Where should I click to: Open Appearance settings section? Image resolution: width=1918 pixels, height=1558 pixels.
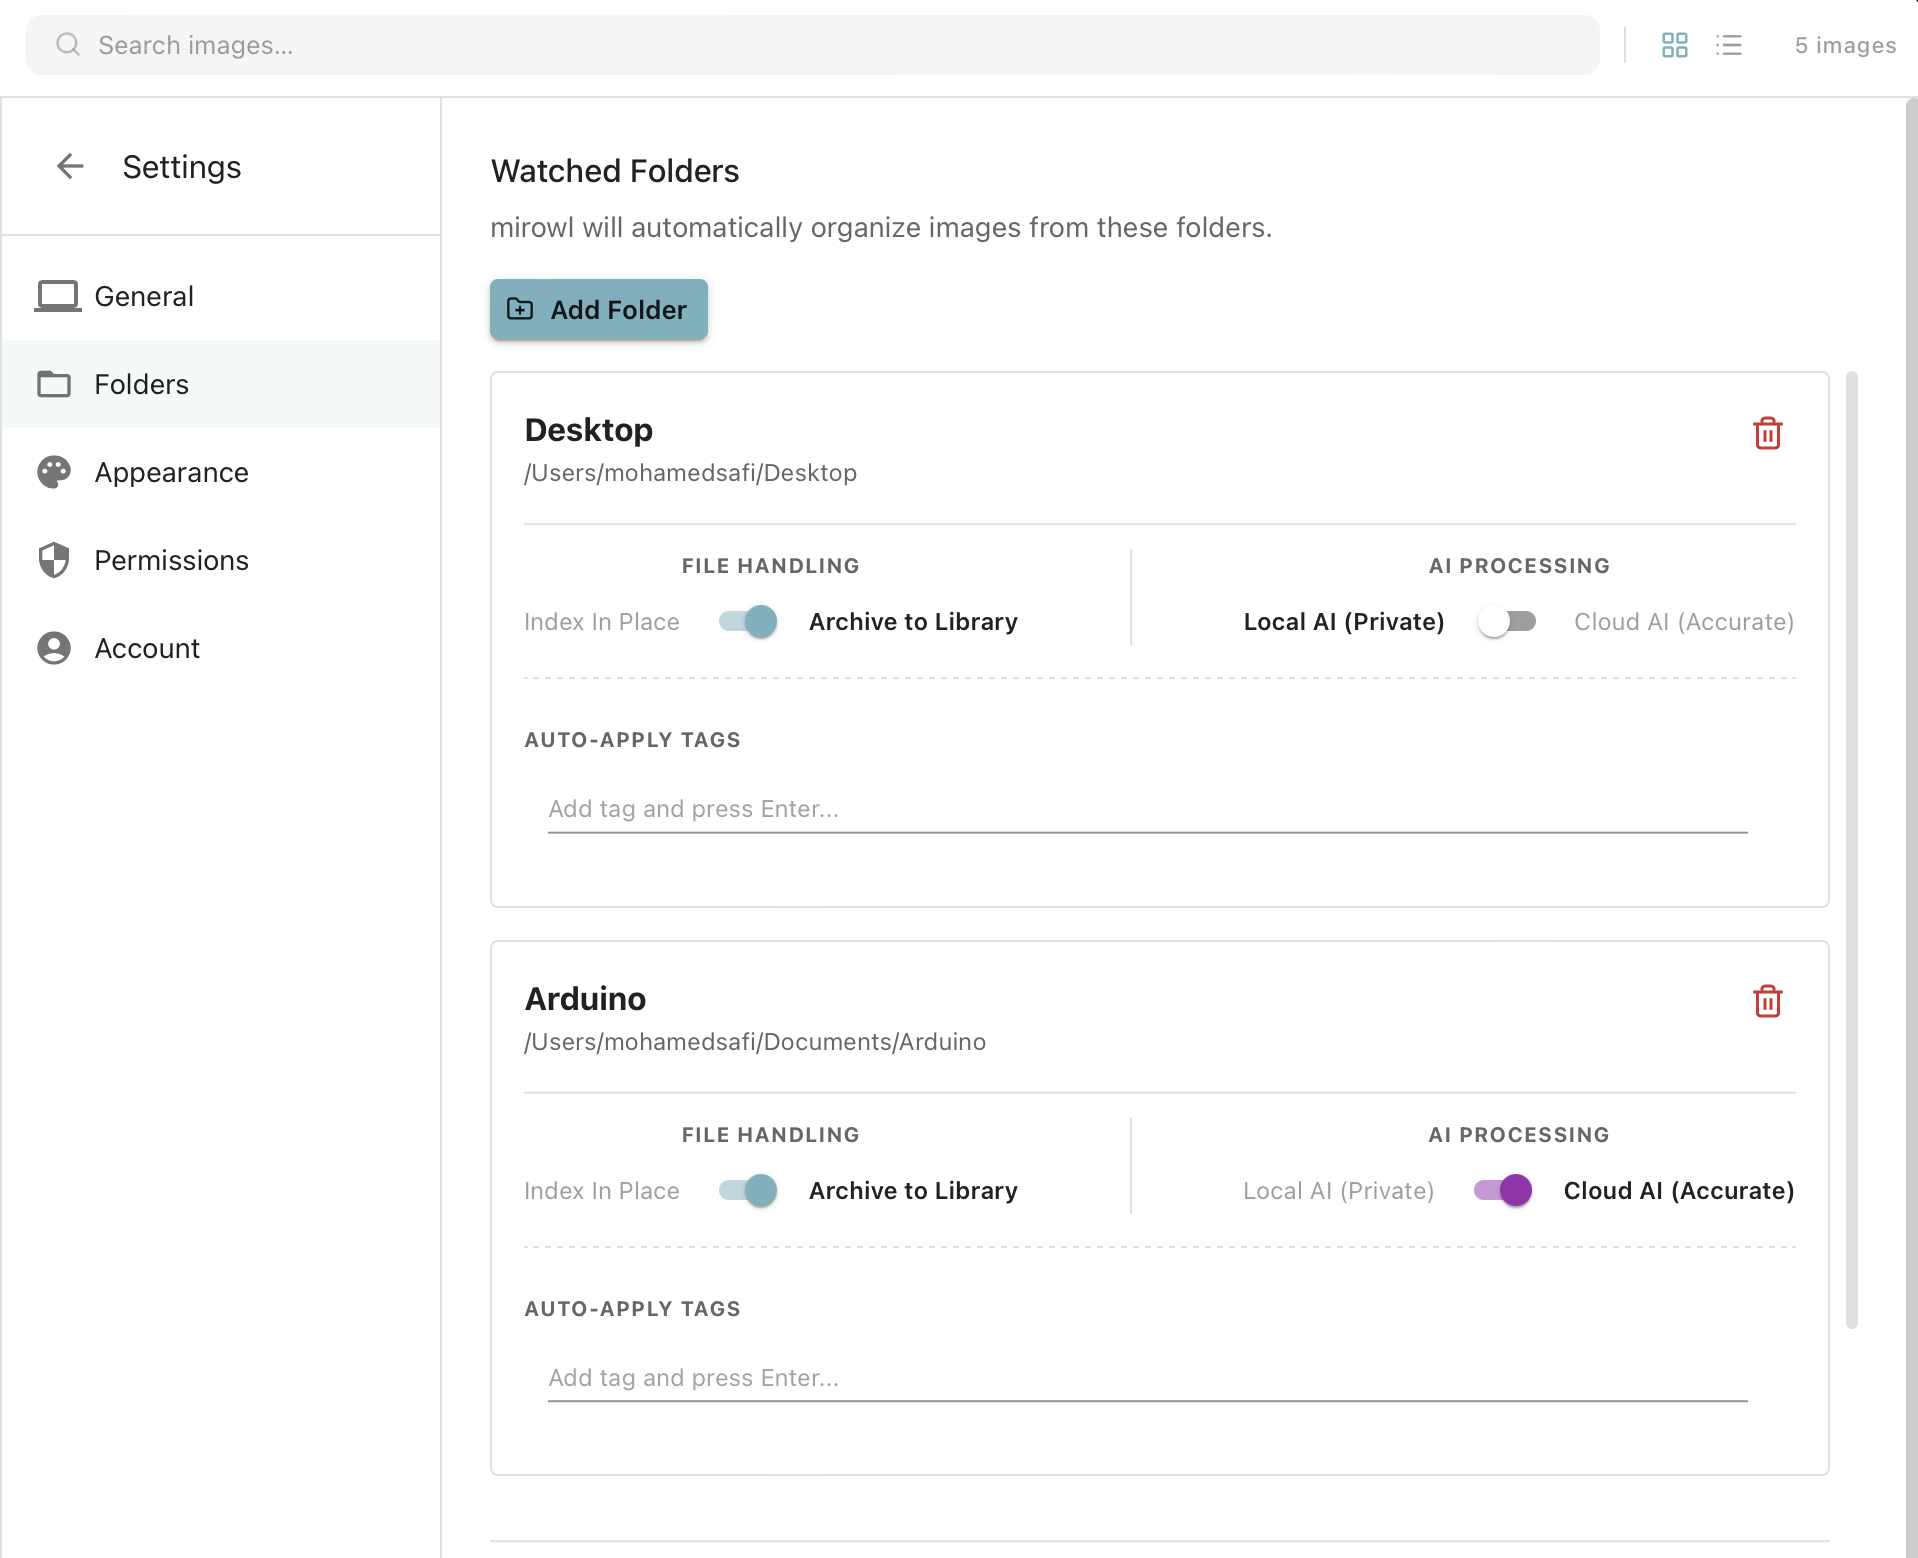pos(221,472)
